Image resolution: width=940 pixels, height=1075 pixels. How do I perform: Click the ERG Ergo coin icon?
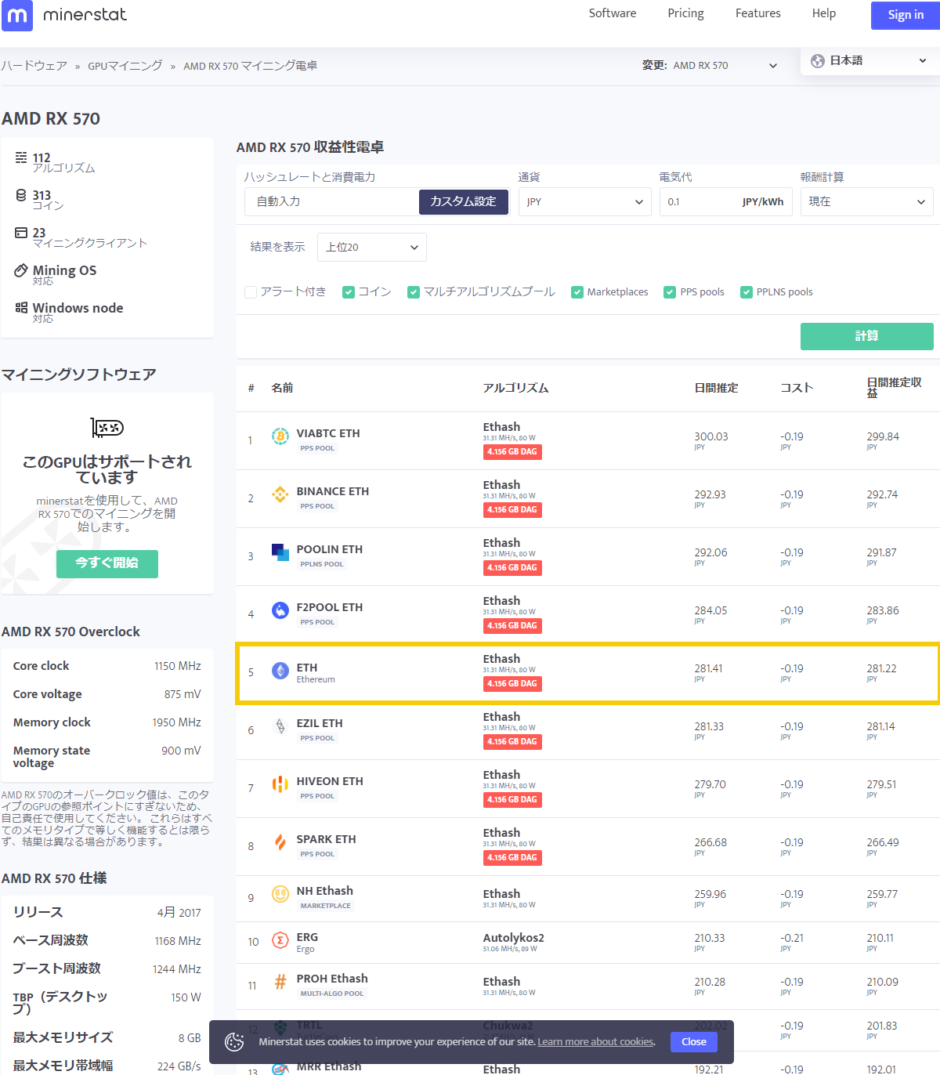pyautogui.click(x=280, y=941)
